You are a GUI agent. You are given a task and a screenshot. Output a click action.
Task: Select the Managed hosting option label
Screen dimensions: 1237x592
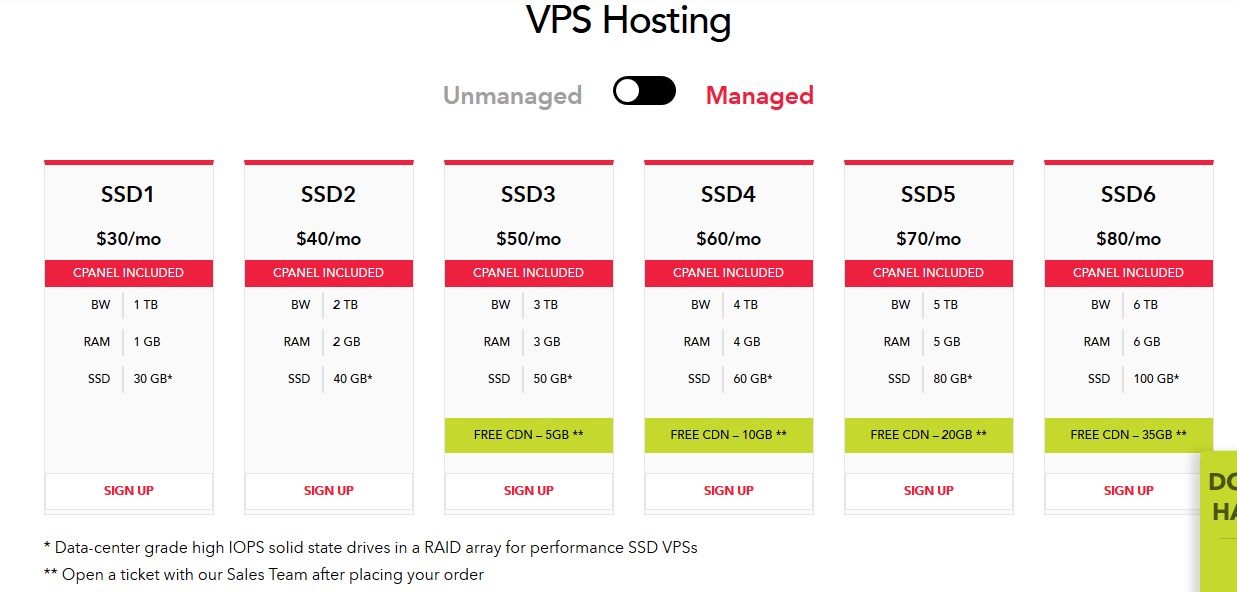[759, 96]
